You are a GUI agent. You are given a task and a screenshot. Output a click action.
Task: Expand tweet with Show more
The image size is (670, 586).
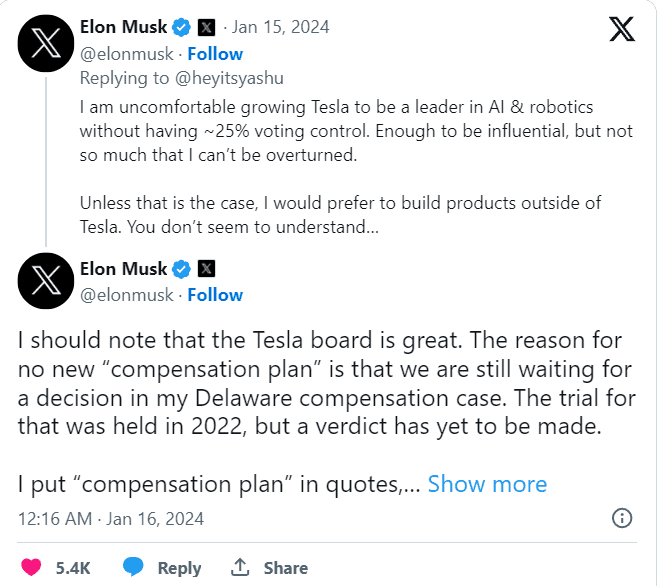tap(487, 484)
